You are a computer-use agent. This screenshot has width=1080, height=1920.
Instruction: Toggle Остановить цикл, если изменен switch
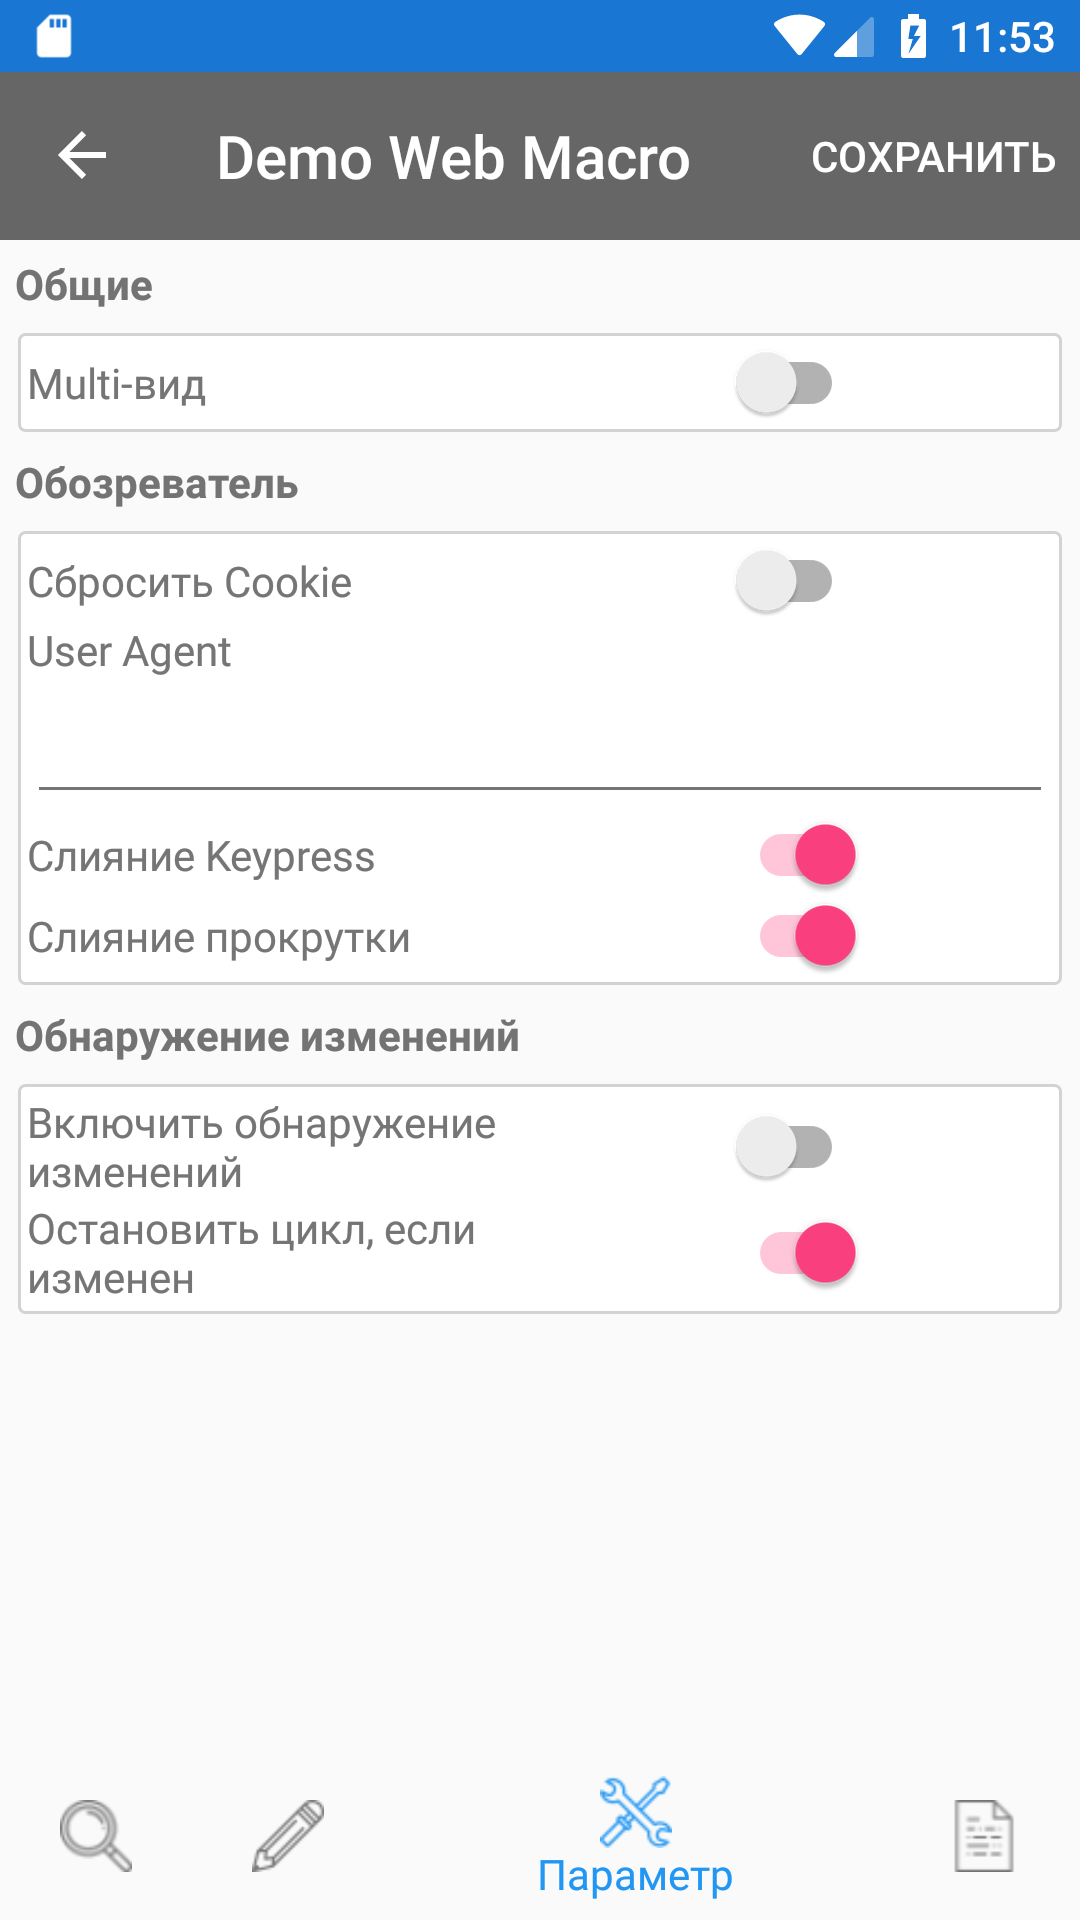coord(808,1253)
